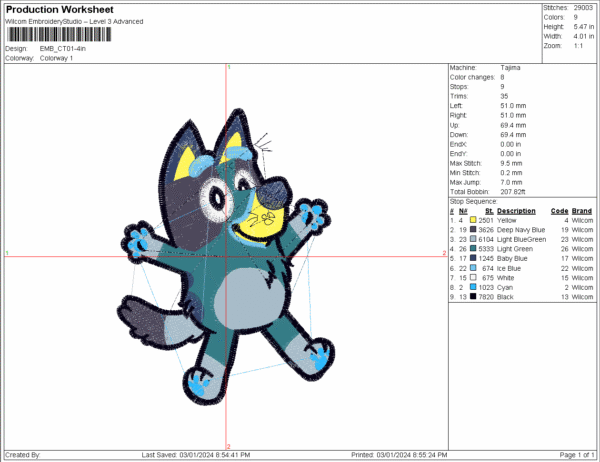Click the embroidered dog design preview
The width and height of the screenshot is (600, 462).
(x=226, y=256)
